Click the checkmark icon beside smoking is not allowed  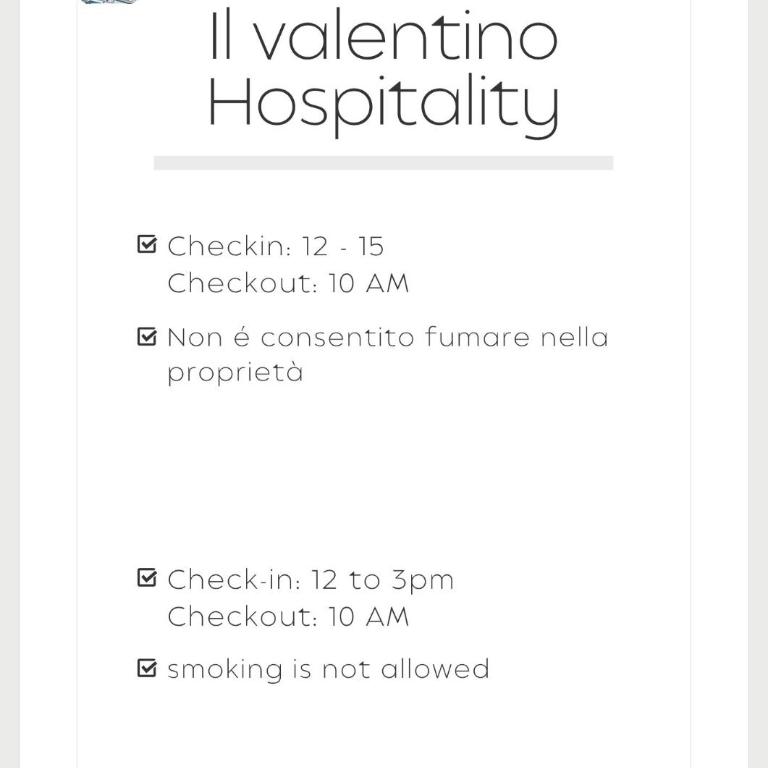pos(147,668)
